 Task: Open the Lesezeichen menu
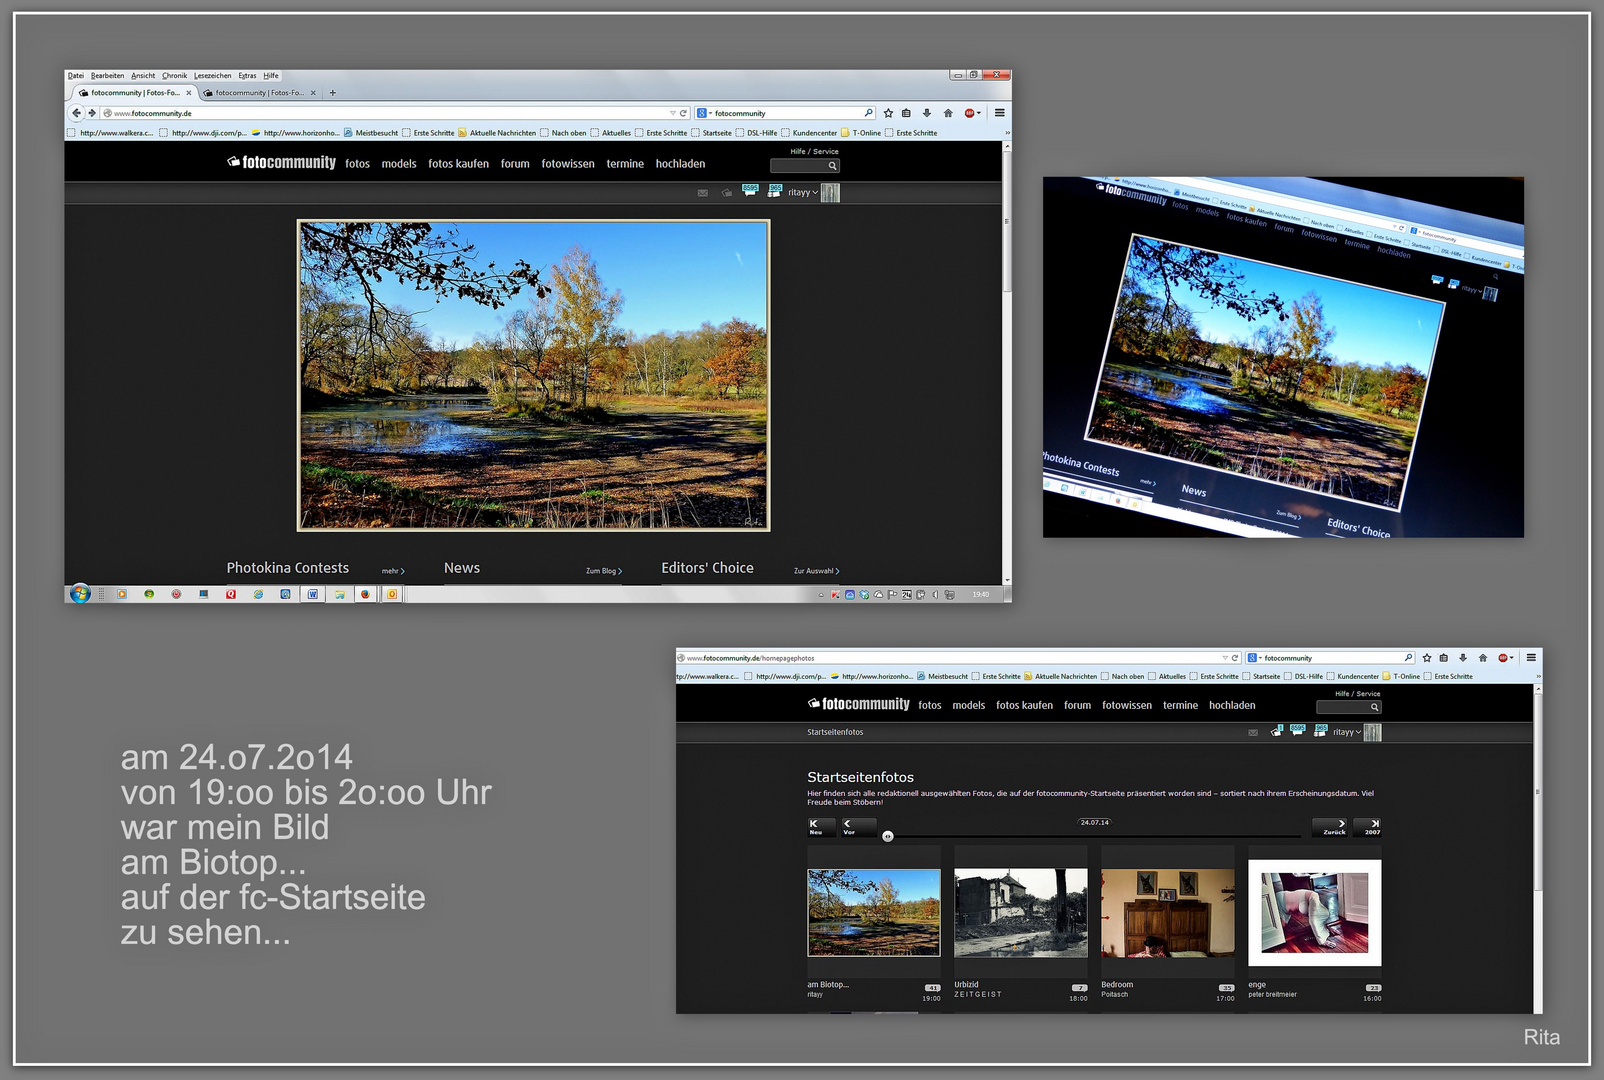point(212,76)
